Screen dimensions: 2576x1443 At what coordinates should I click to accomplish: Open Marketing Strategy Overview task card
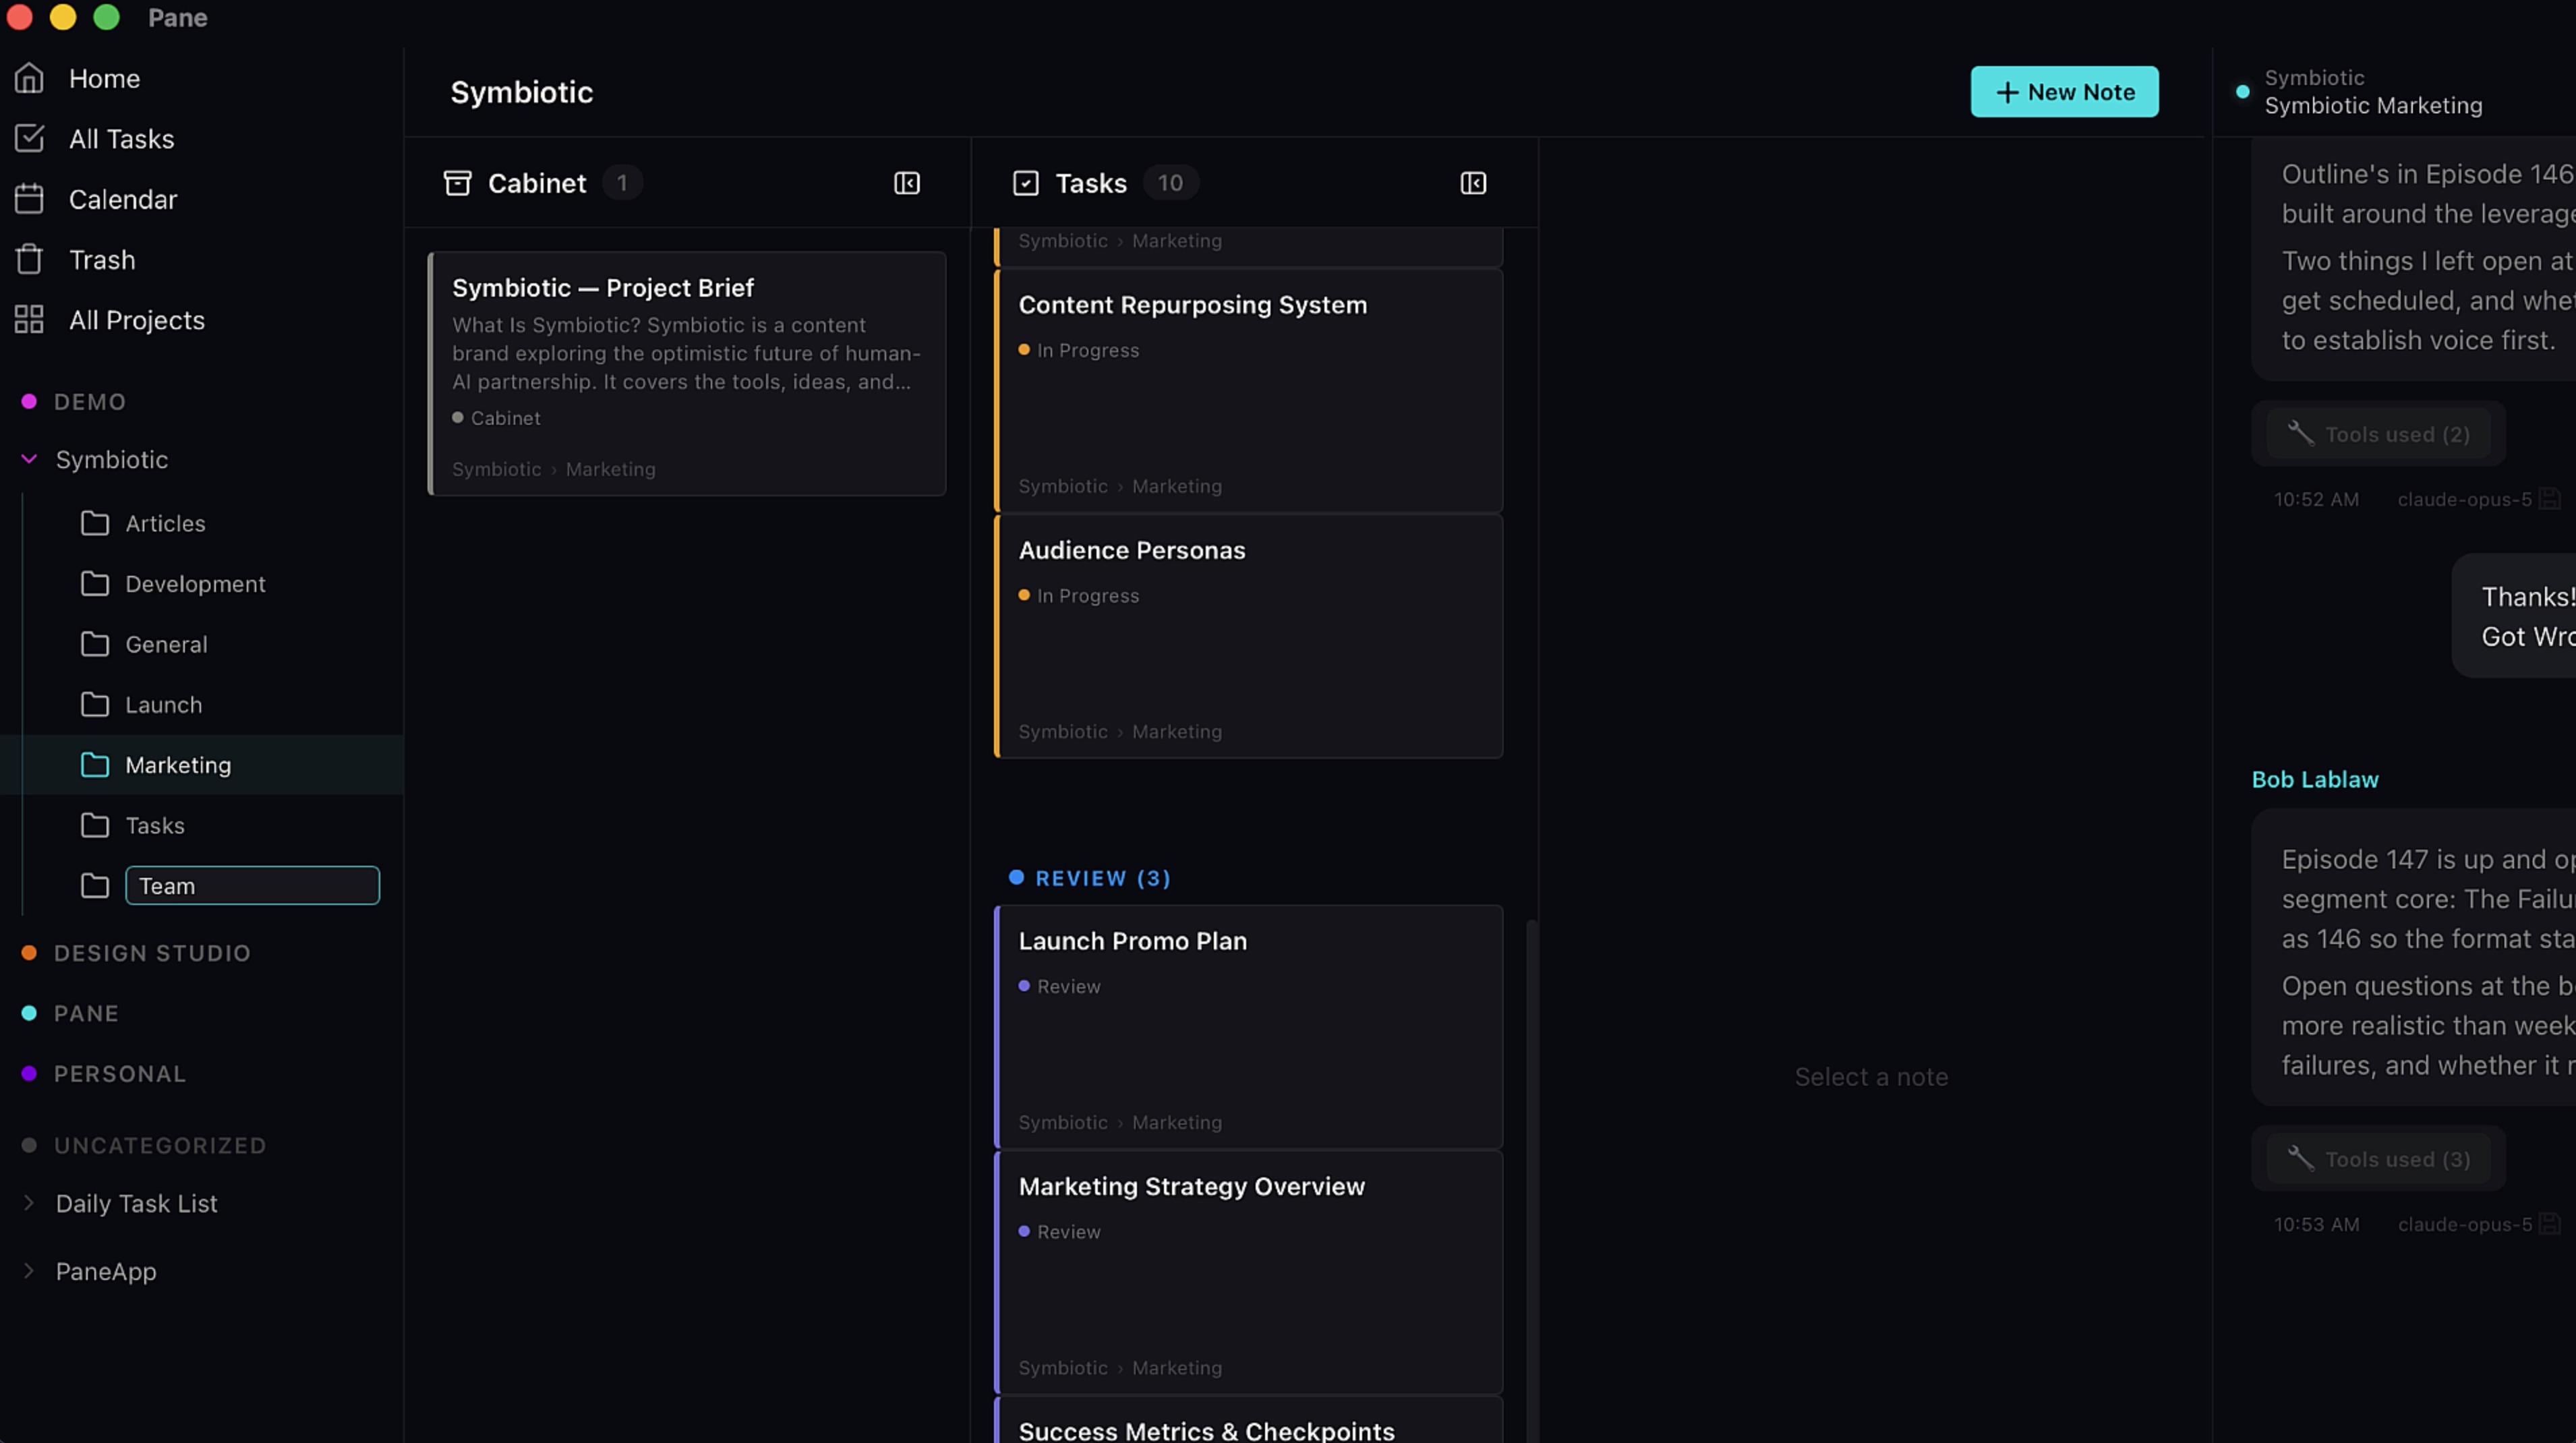coord(1249,1272)
